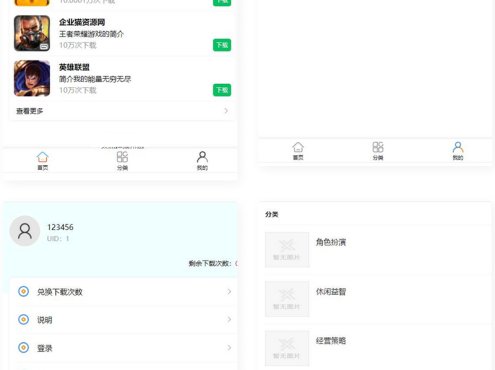Tap the placeholder image for 经营策略
Viewport: 495px width, 370px height.
click(x=287, y=348)
